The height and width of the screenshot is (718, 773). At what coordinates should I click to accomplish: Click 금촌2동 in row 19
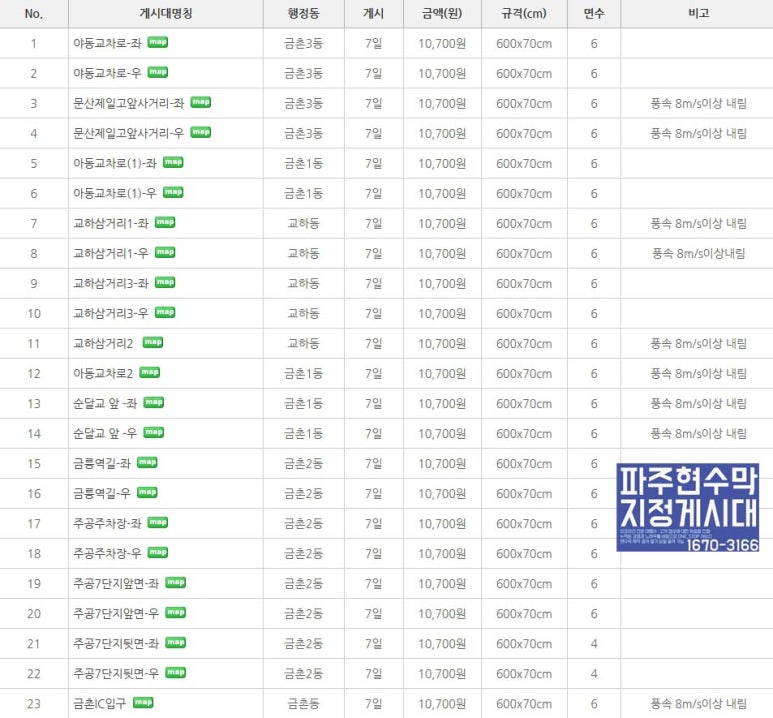[x=304, y=584]
